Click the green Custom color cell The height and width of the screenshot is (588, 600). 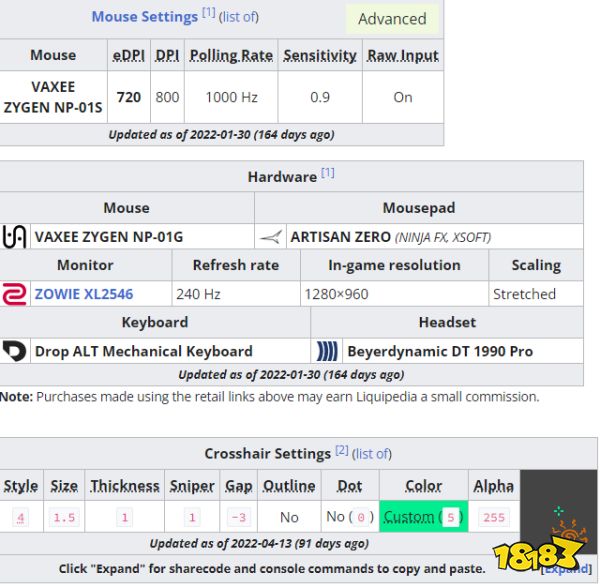tap(423, 516)
